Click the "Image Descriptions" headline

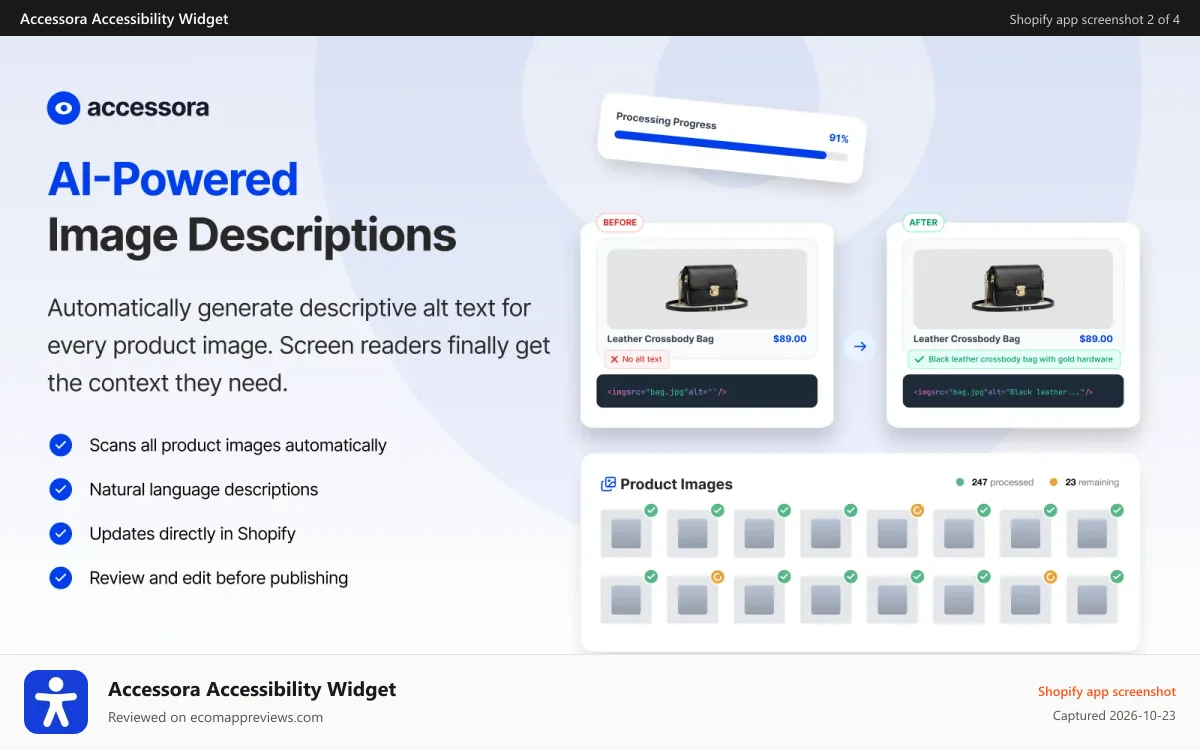[252, 236]
